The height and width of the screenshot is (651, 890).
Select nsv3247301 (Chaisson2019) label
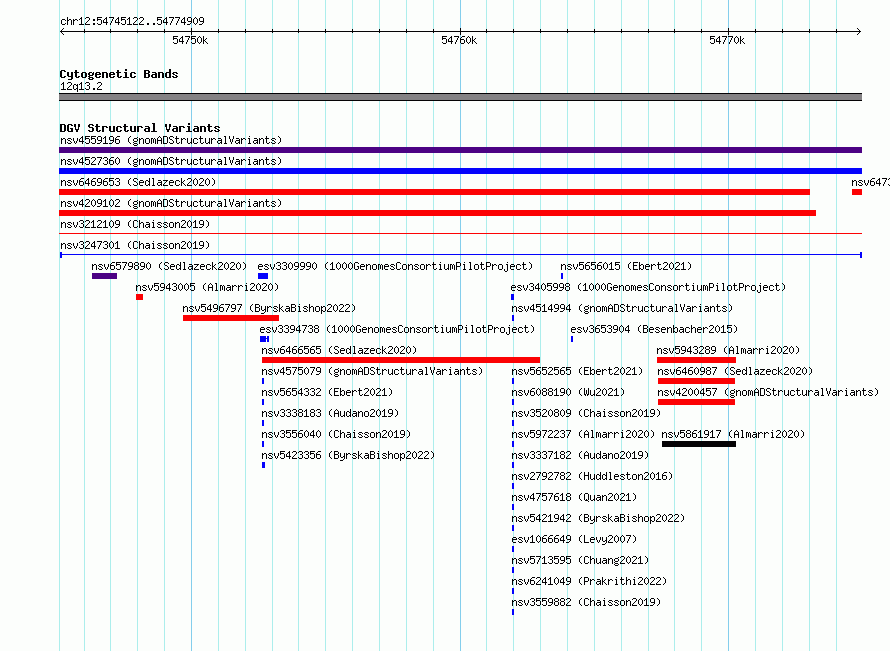(135, 245)
